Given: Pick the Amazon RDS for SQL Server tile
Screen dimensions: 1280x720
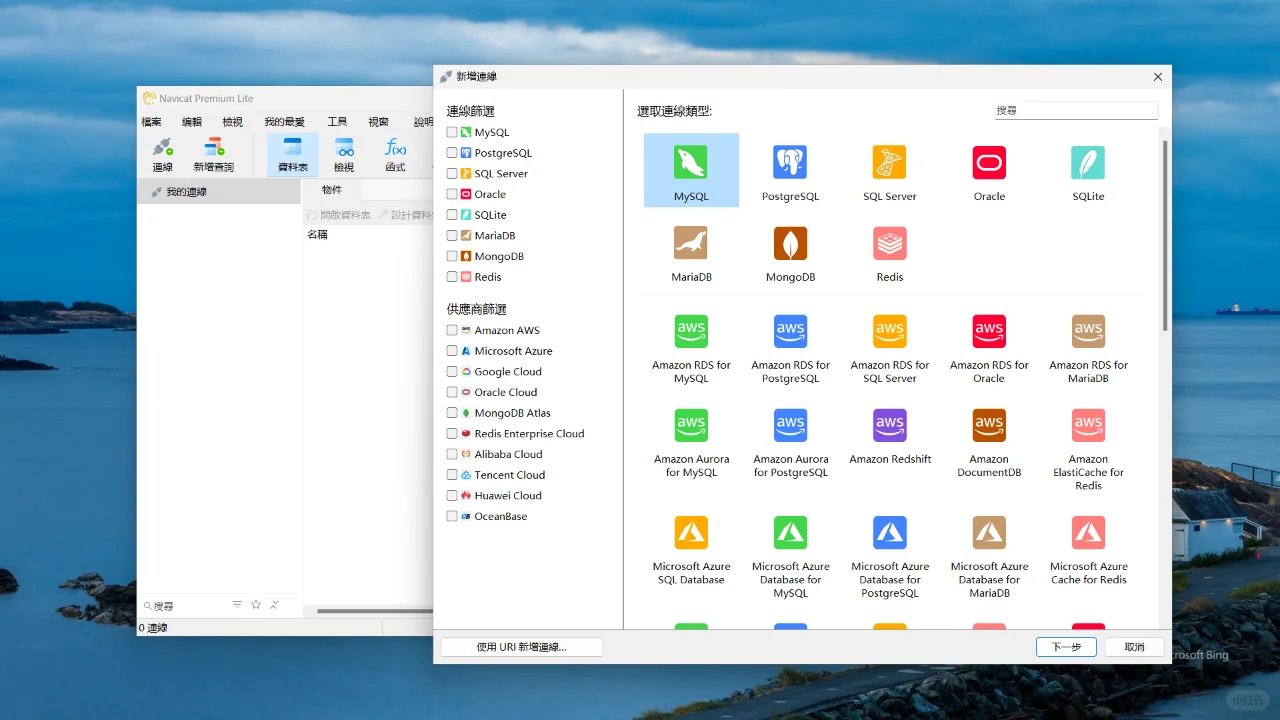Looking at the screenshot, I should (890, 348).
